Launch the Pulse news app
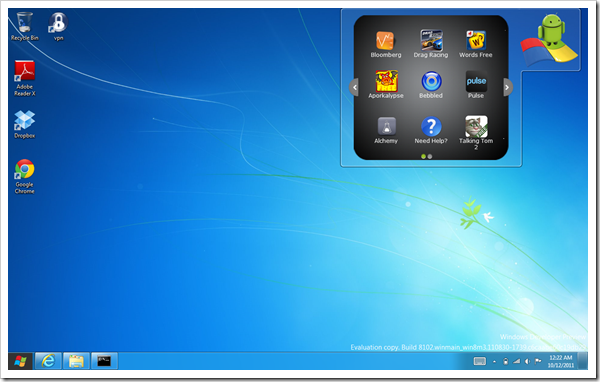This screenshot has width=600, height=382. 476,85
